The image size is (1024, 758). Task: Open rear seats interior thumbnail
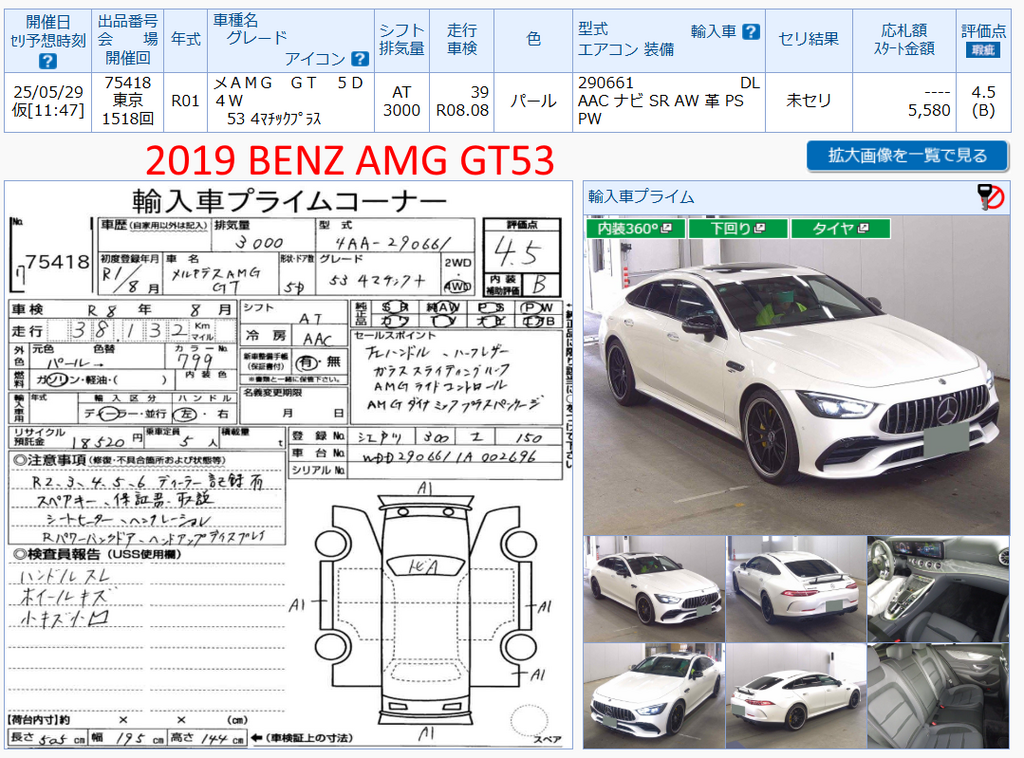pos(938,695)
